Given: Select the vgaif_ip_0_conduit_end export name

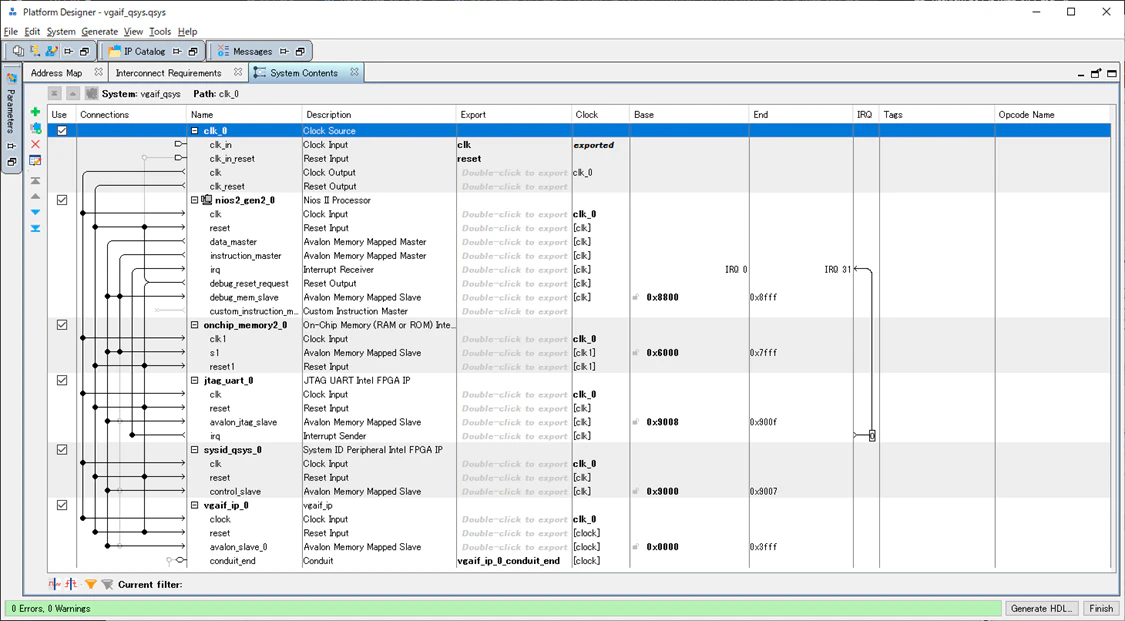Looking at the screenshot, I should [508, 561].
